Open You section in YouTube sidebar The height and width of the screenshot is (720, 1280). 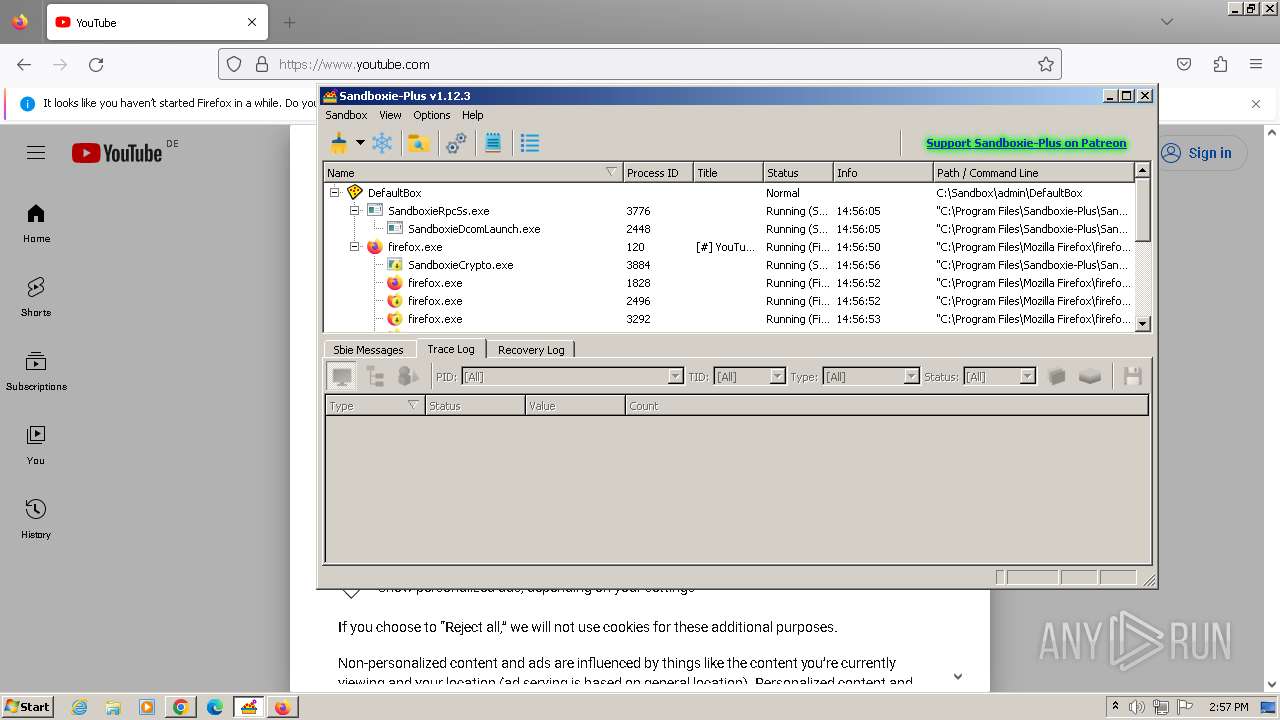pyautogui.click(x=36, y=446)
